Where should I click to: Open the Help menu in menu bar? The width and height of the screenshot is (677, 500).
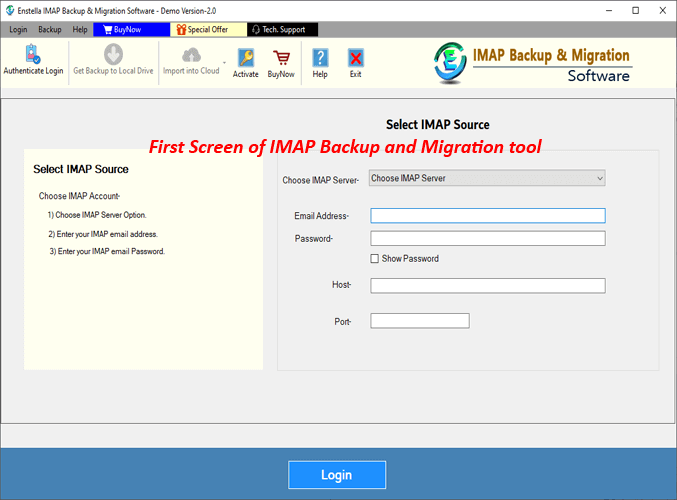80,29
